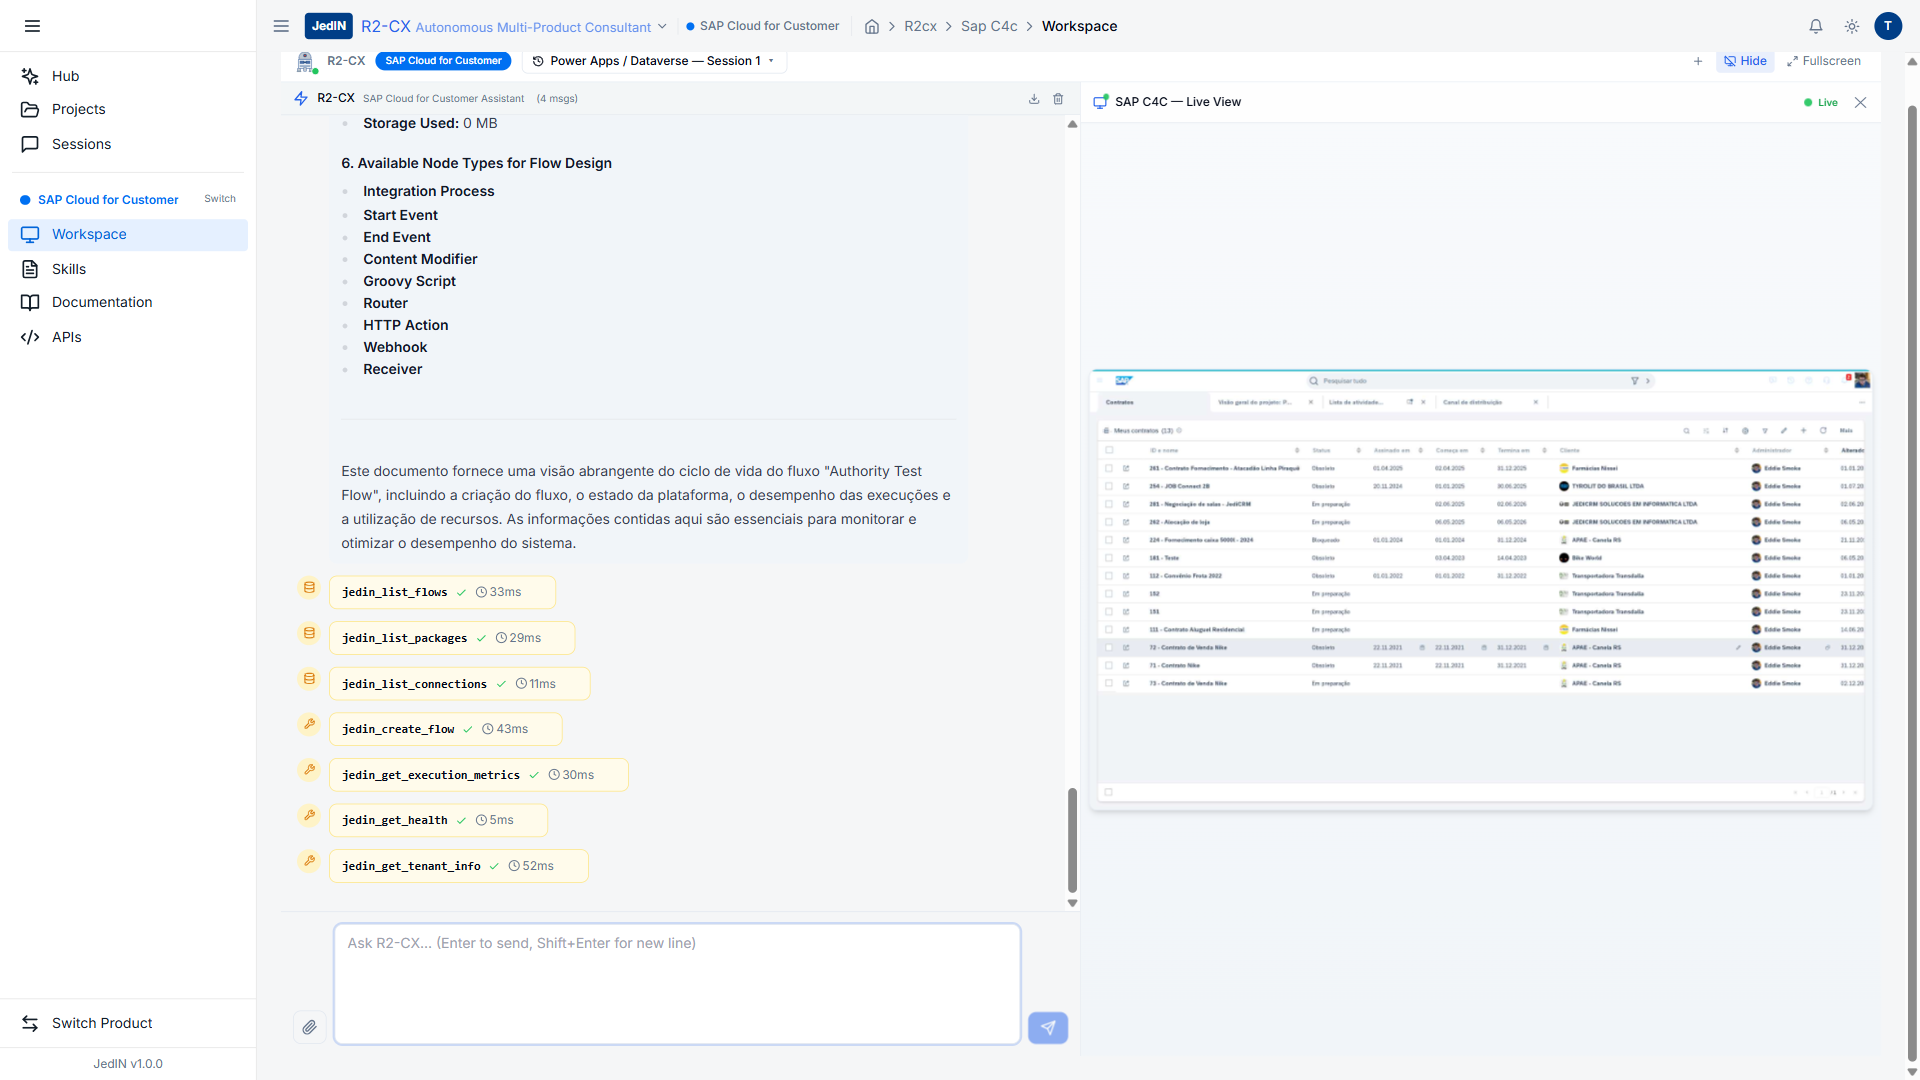Click the notifications bell icon

(x=1815, y=27)
